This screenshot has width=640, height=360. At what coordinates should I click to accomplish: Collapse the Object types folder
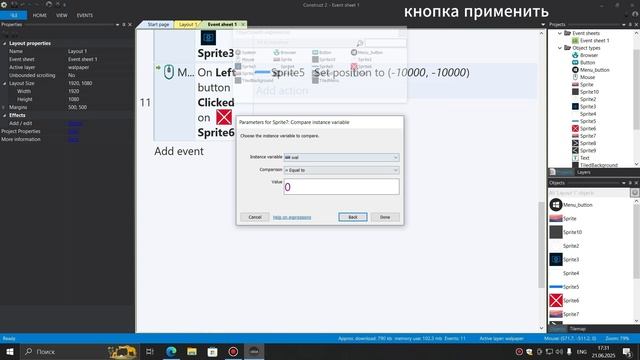click(x=560, y=48)
